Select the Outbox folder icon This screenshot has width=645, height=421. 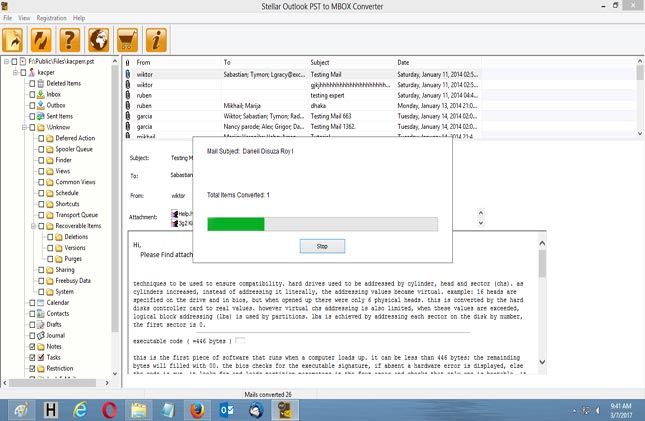click(41, 105)
